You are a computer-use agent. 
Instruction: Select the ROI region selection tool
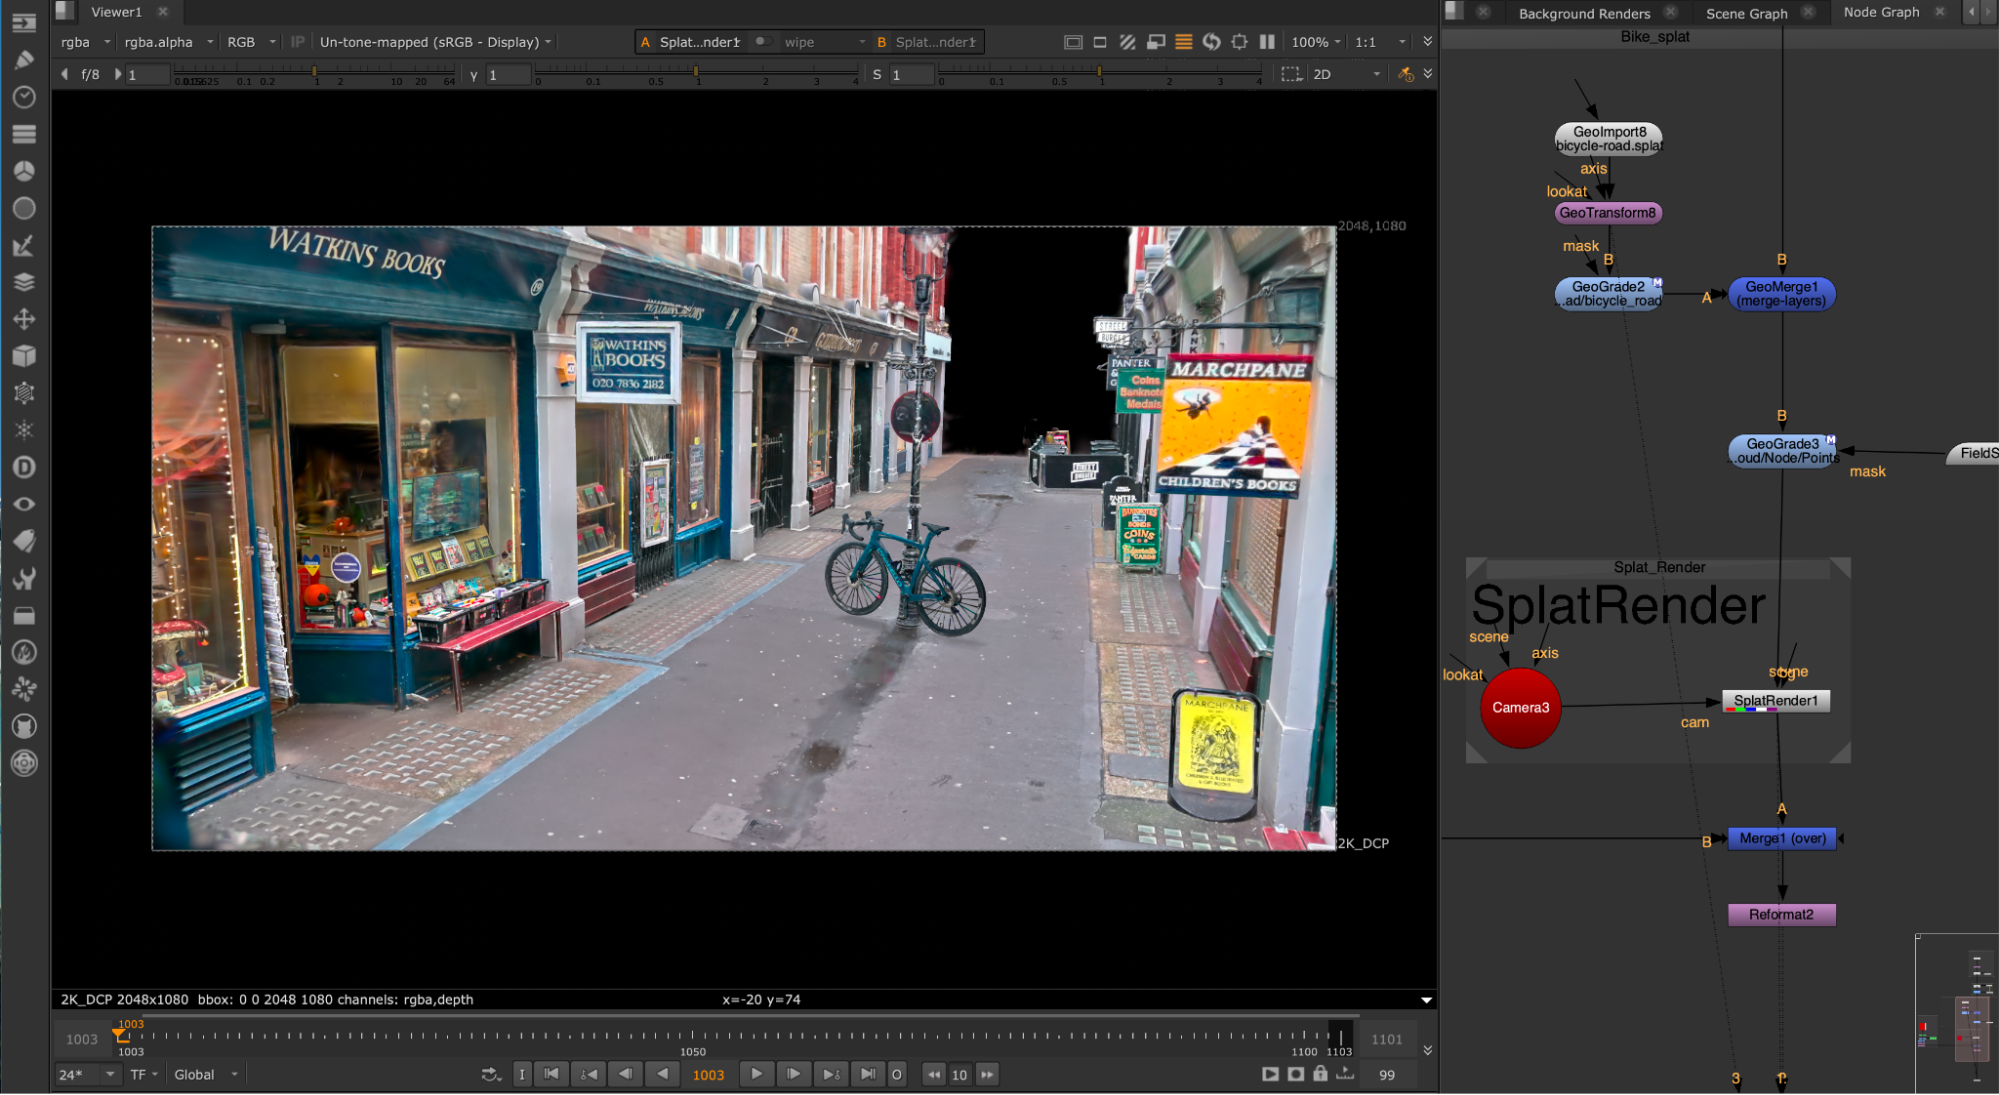(1291, 74)
